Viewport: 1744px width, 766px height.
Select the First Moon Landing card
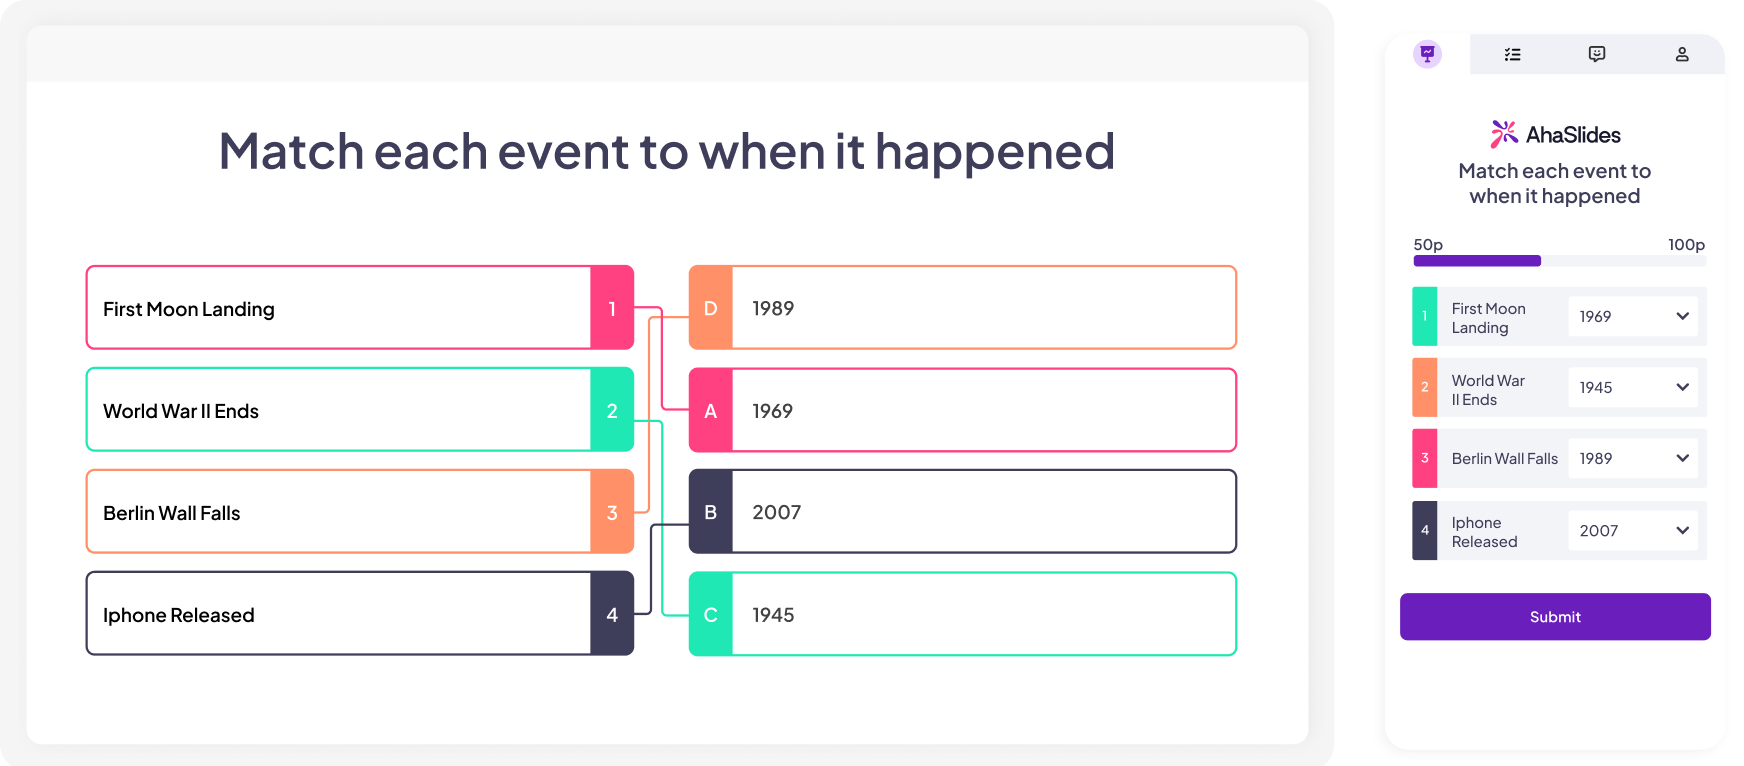click(360, 308)
